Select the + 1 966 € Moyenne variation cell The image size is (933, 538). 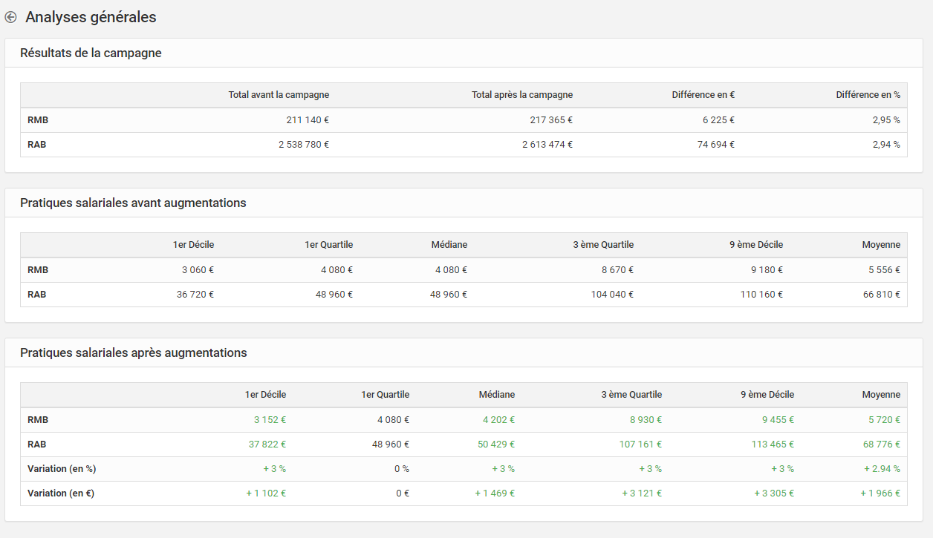[x=880, y=493]
